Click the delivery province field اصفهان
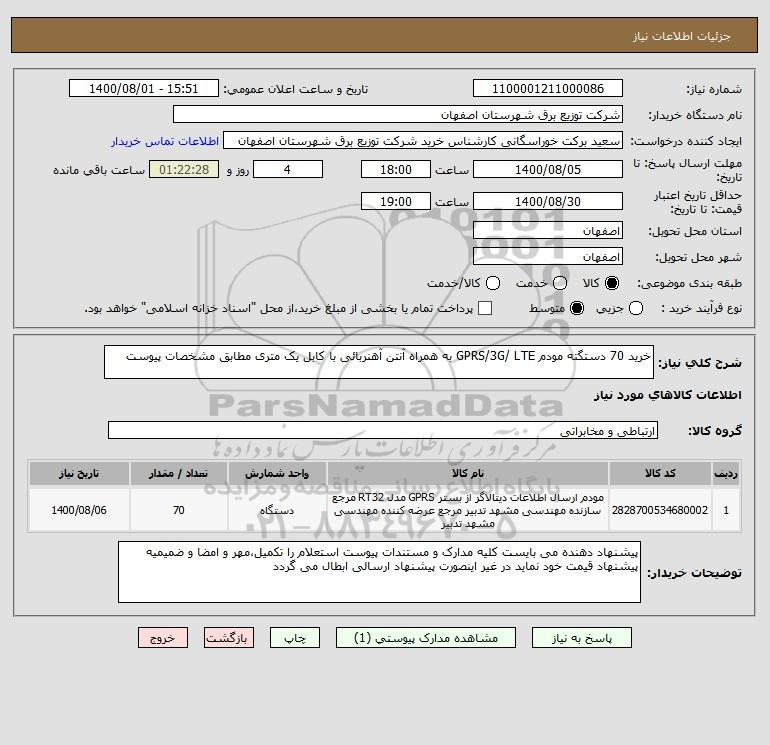Image resolution: width=770 pixels, height=745 pixels. 548,231
